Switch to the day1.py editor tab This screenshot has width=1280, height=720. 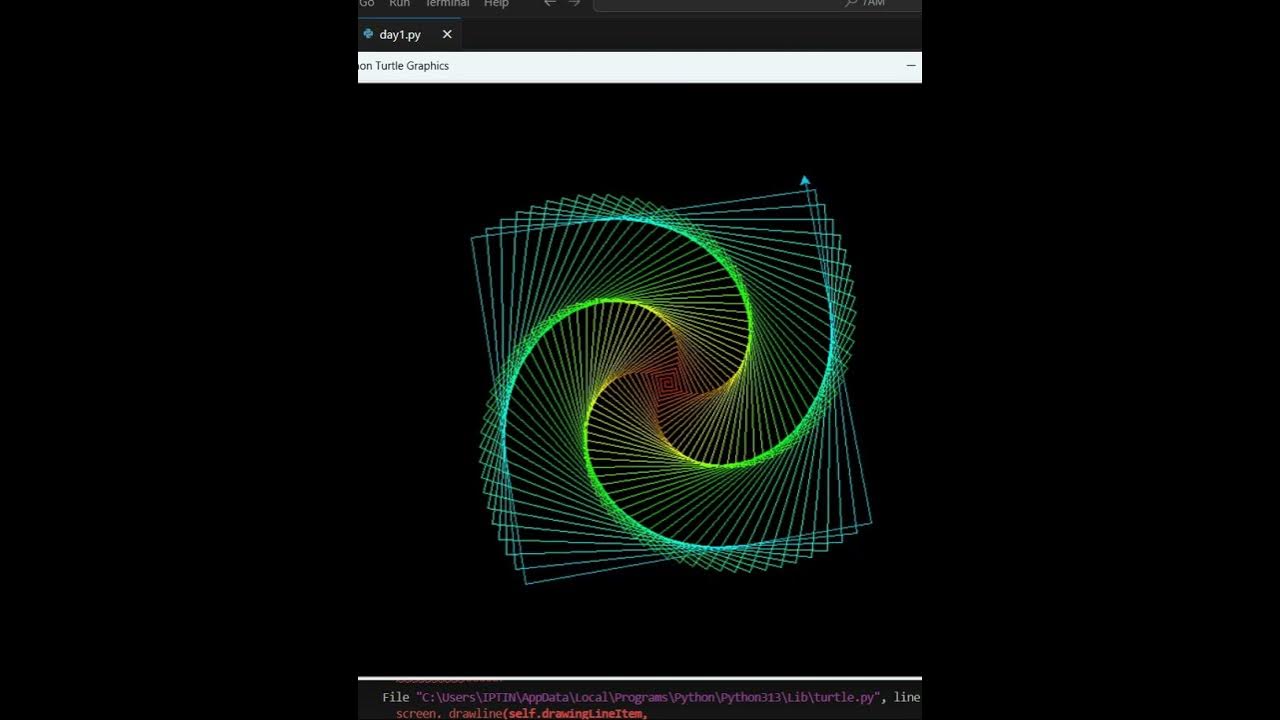(409, 34)
